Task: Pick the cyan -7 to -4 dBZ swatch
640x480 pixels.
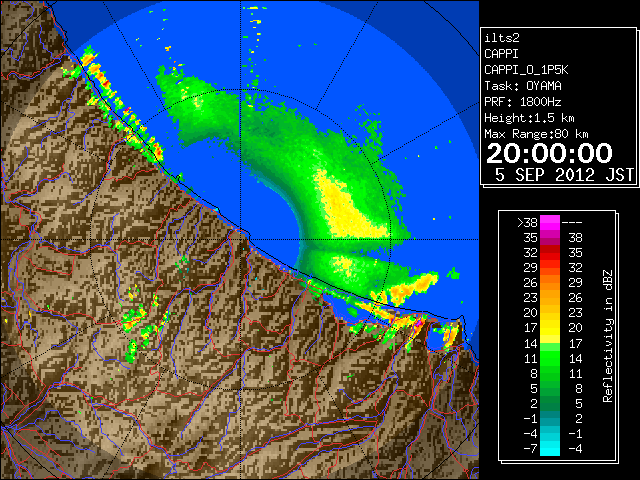Action: (x=550, y=448)
